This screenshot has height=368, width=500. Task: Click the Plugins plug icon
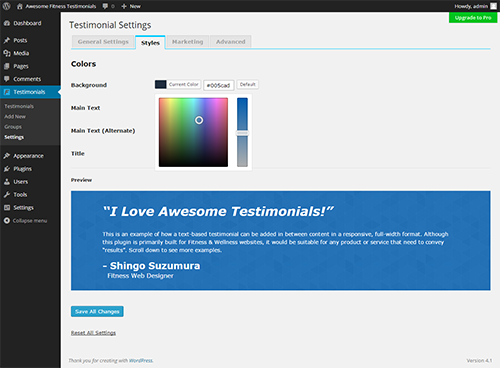tap(7, 169)
